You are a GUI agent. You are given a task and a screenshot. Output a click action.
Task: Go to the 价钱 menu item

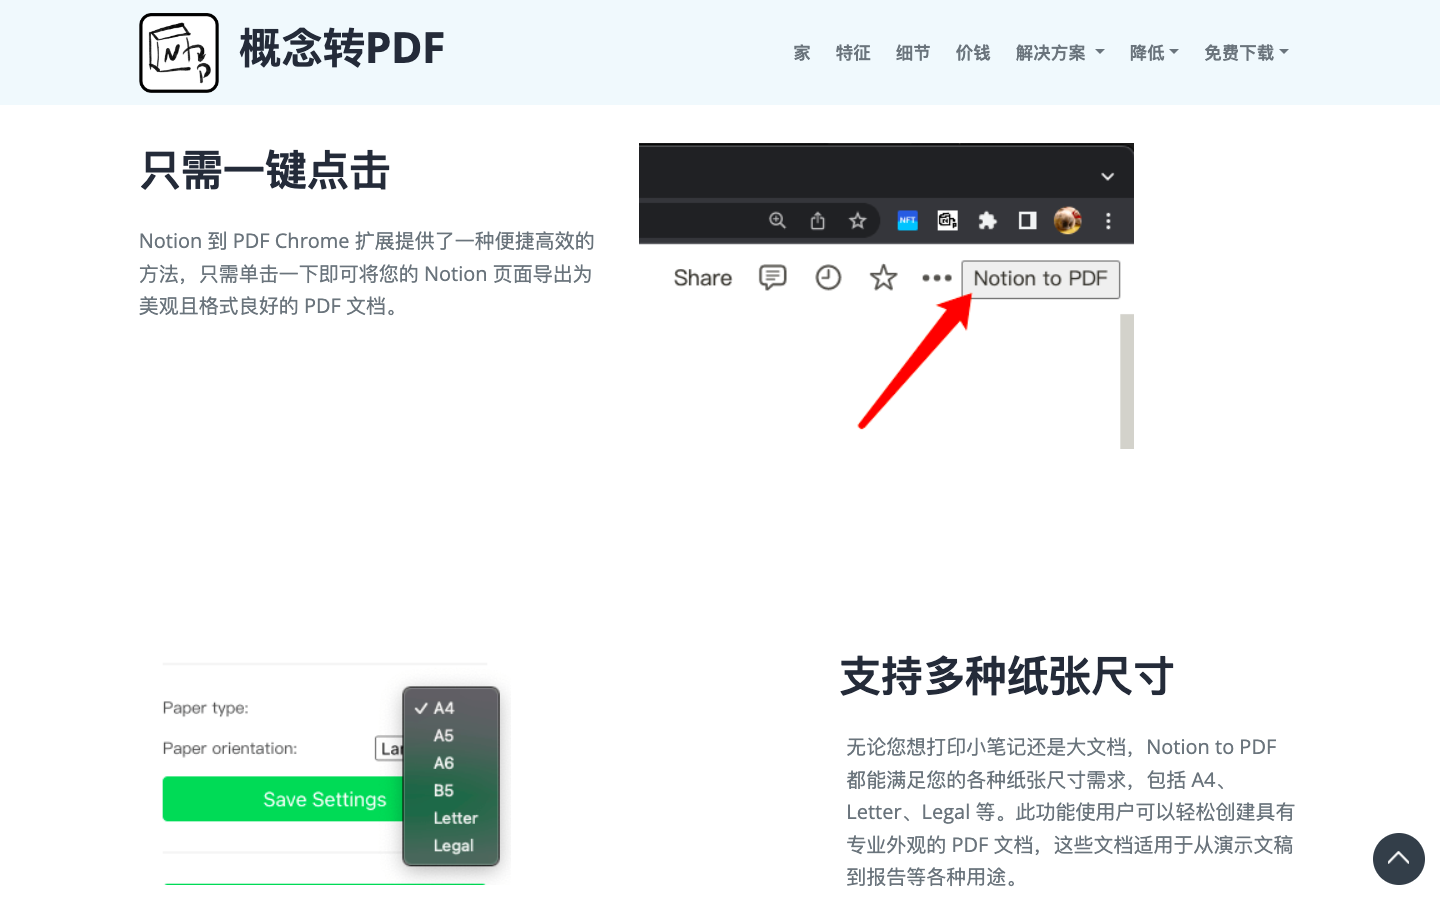click(x=972, y=53)
